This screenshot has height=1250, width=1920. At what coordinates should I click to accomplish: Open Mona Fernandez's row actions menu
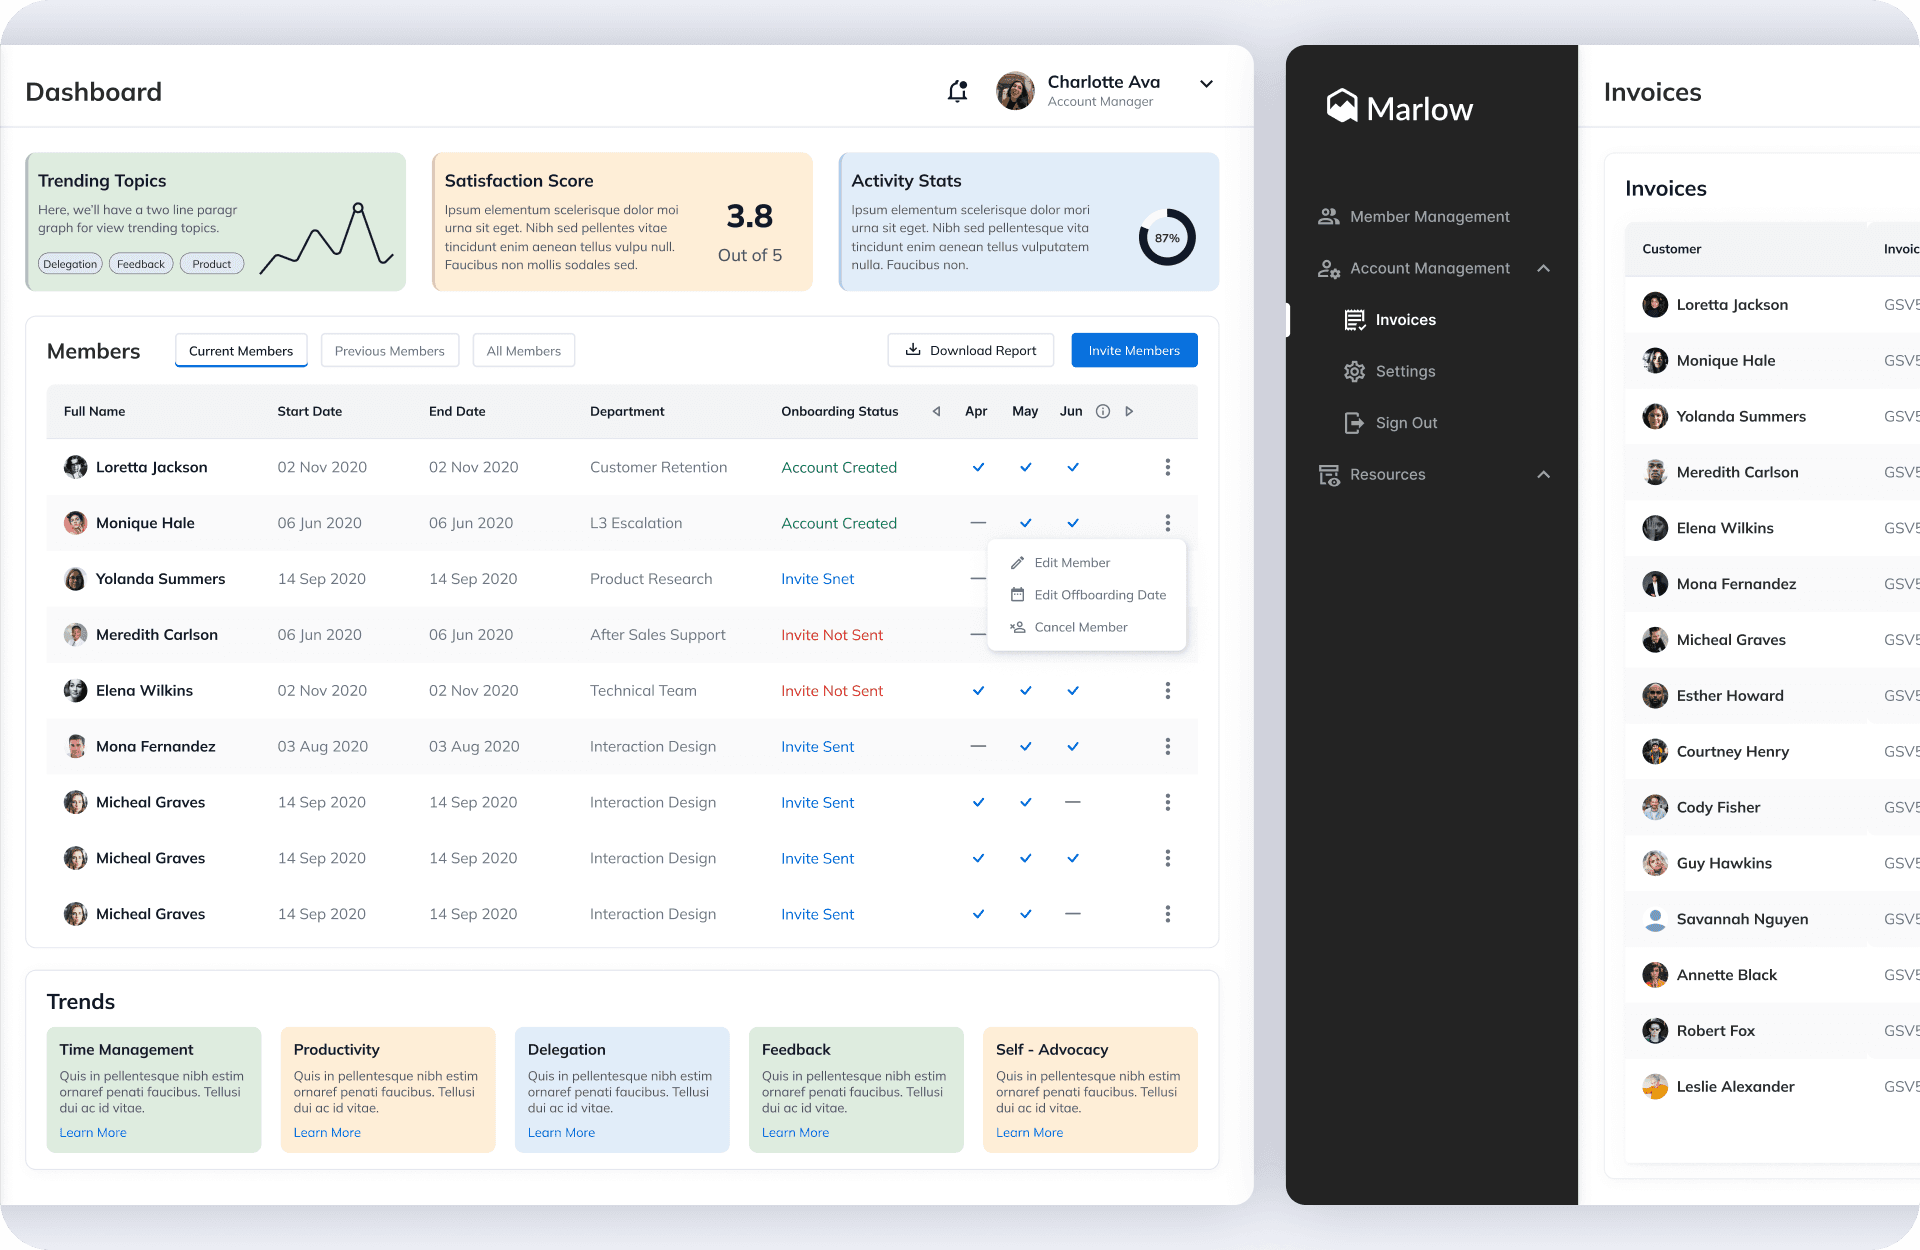click(x=1167, y=747)
